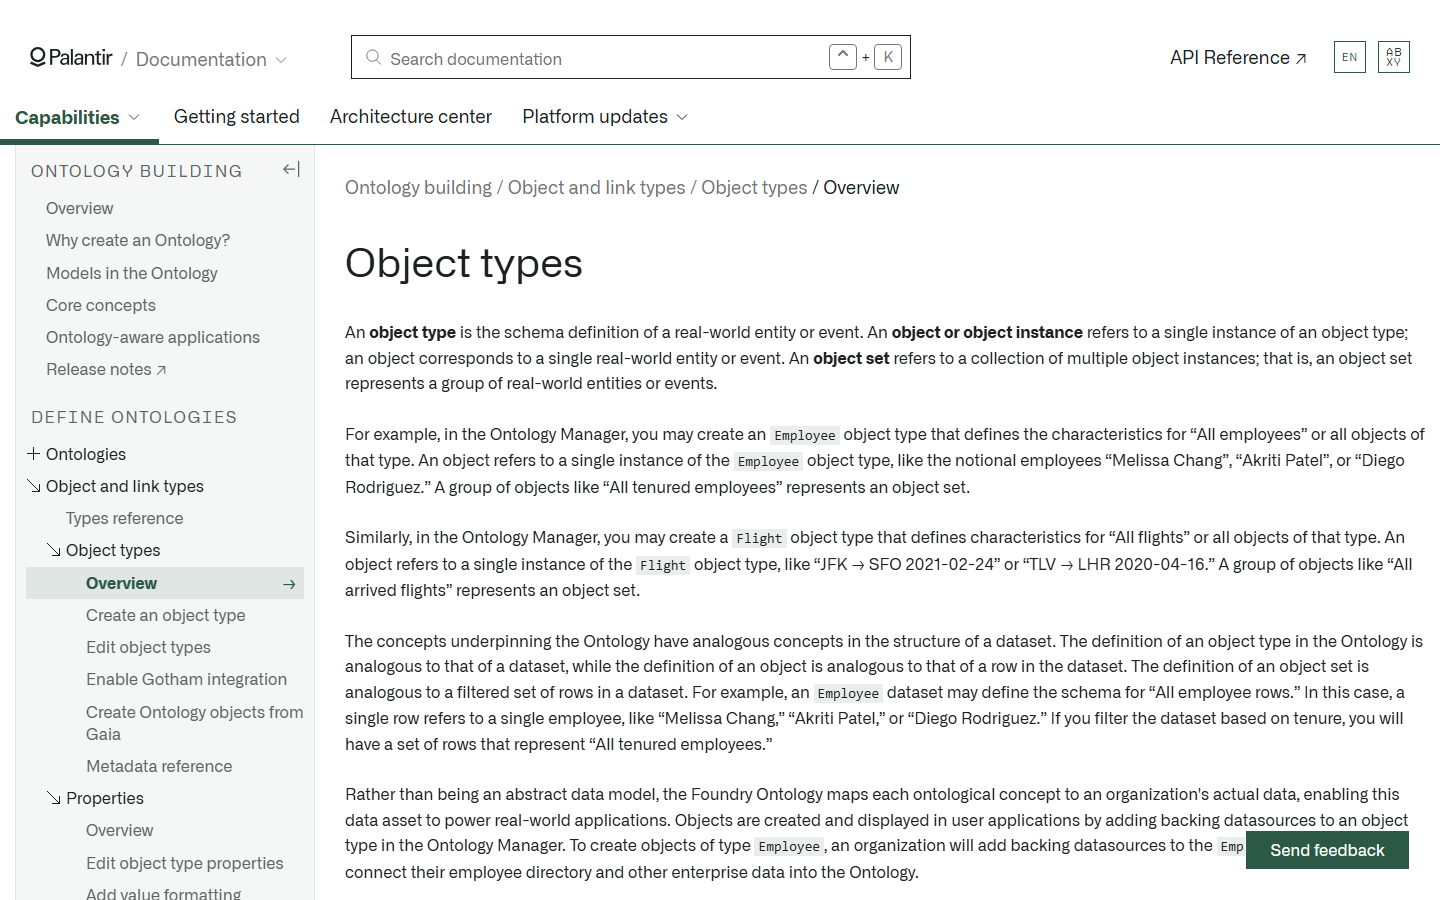Open Enable Gotham integration page

pos(186,679)
